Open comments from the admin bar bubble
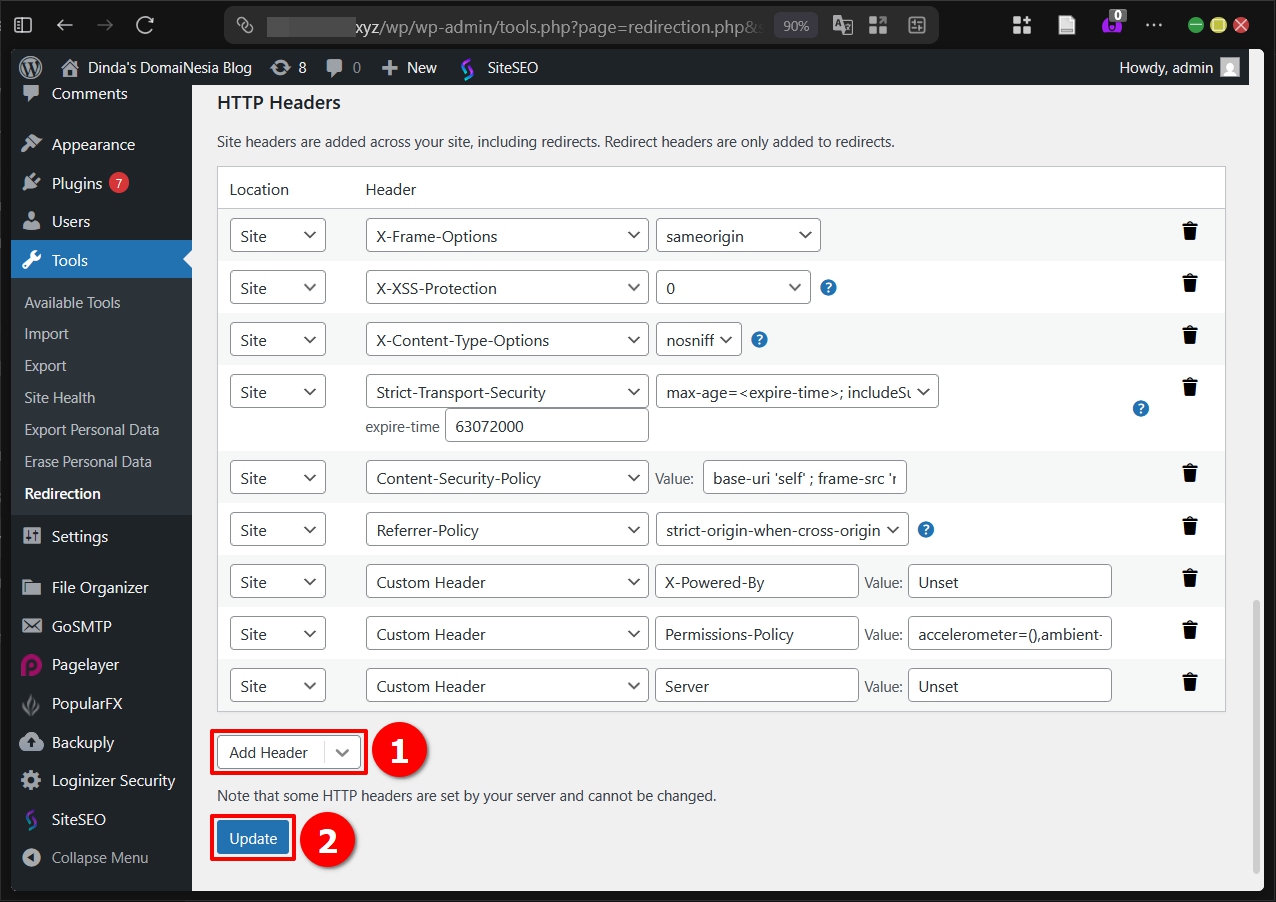This screenshot has height=902, width=1276. (339, 67)
